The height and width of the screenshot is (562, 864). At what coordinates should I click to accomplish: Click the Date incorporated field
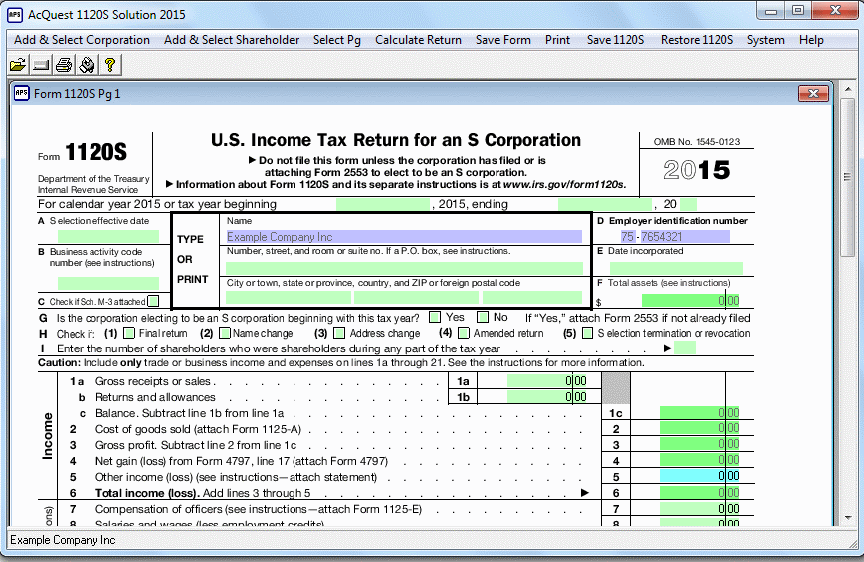click(676, 268)
